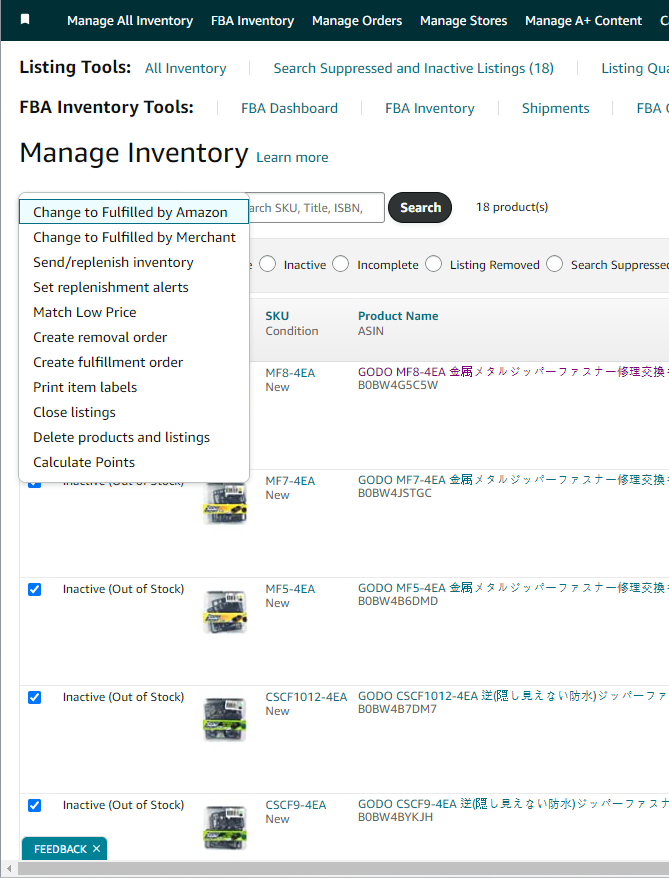Click the bookmark icon in top navigation

pos(25,20)
